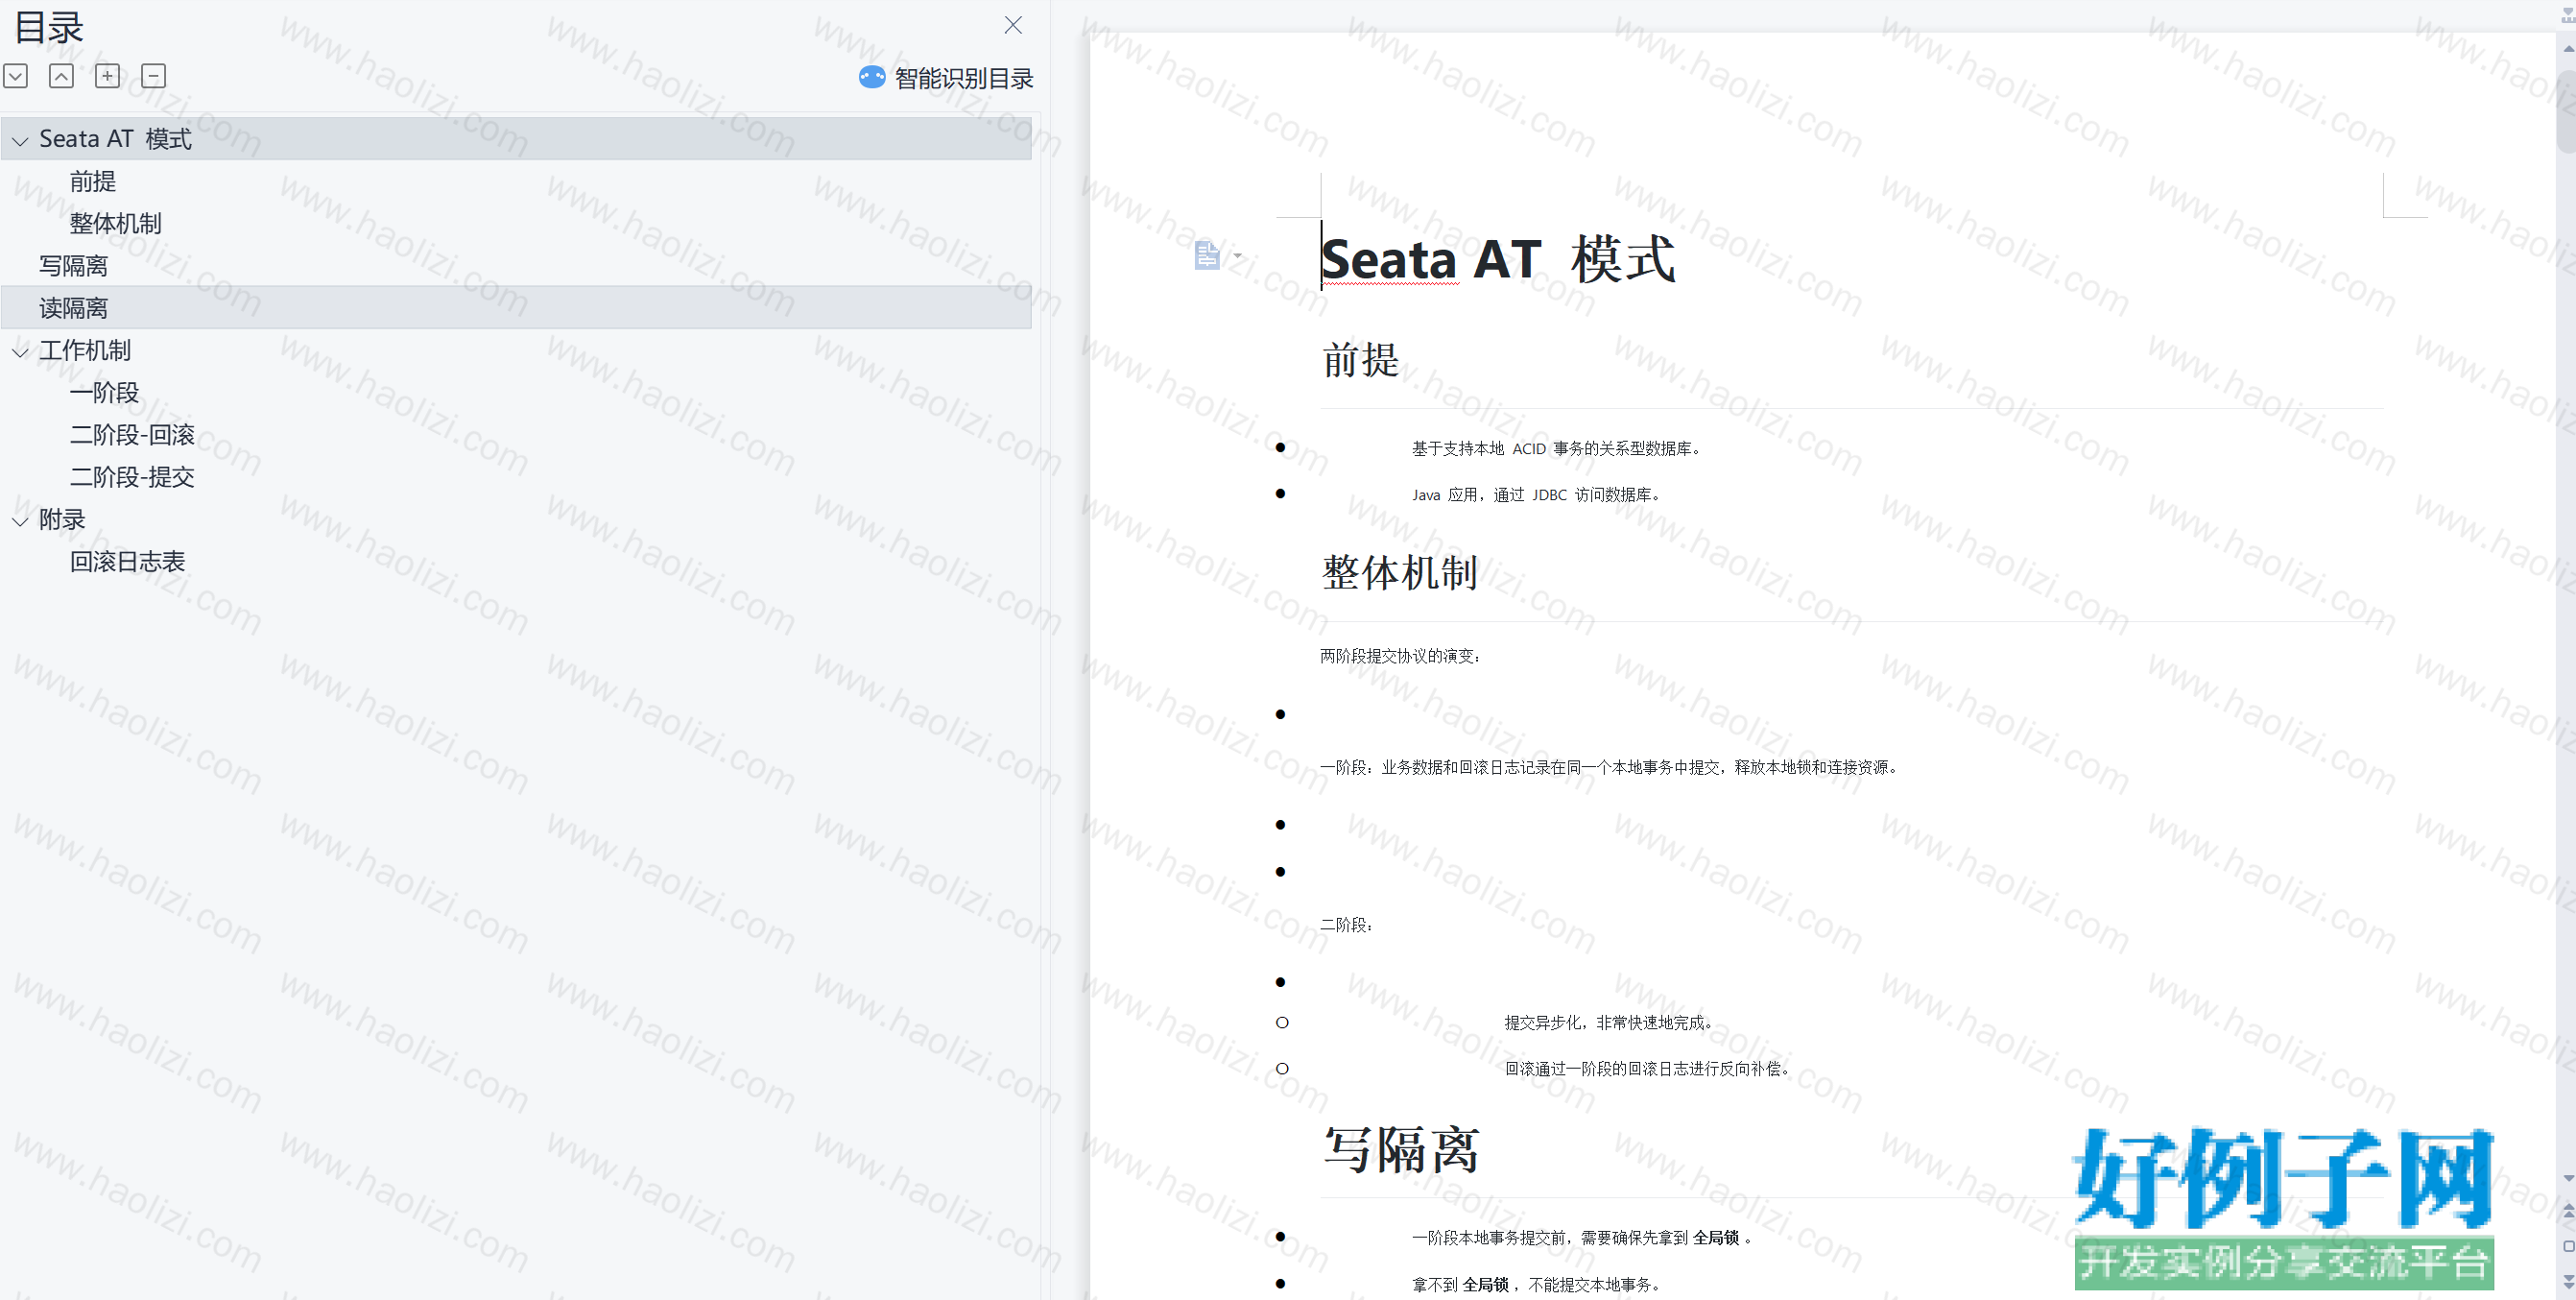Image resolution: width=2576 pixels, height=1300 pixels.
Task: Select 工作机制 outline entry
Action: (85, 350)
